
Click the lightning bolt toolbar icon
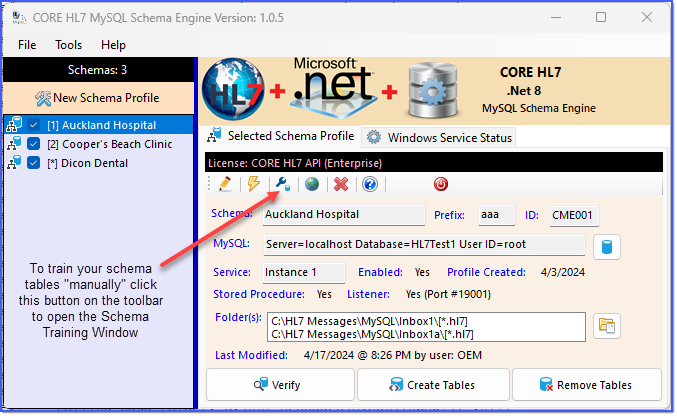(x=253, y=184)
